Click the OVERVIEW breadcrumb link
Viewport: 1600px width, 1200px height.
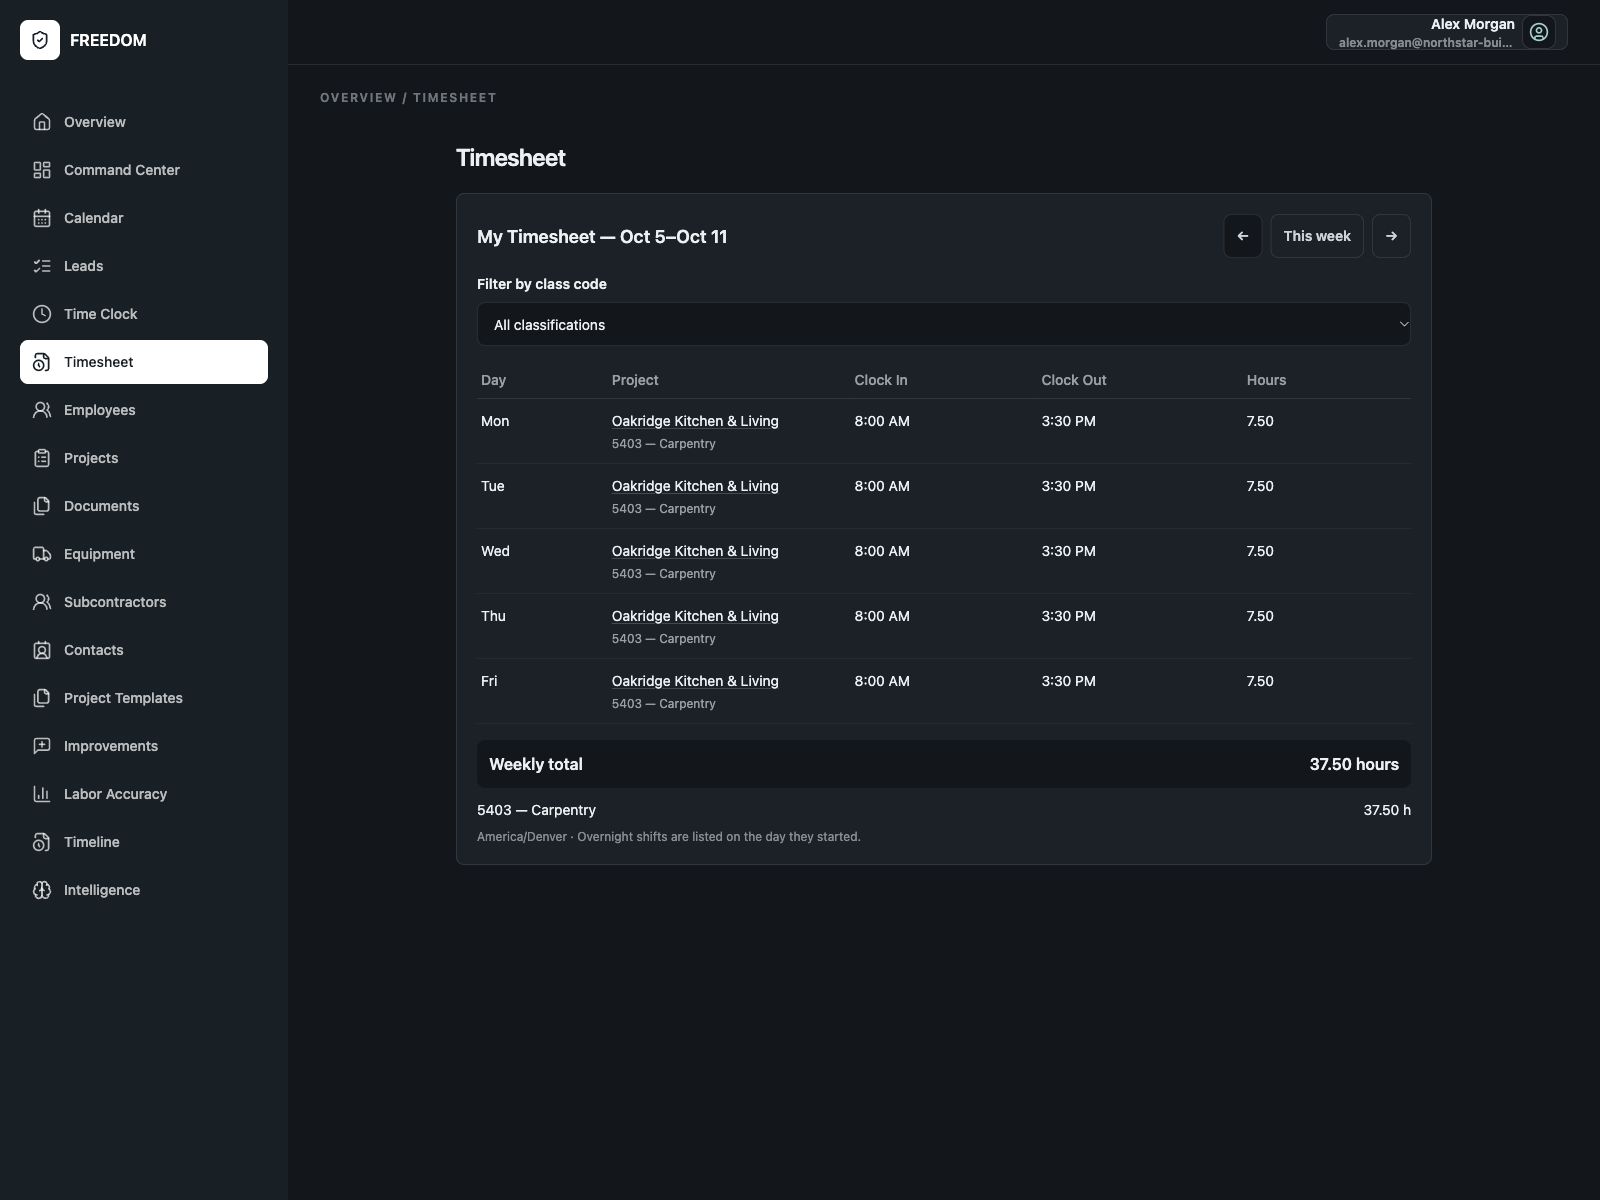(358, 98)
